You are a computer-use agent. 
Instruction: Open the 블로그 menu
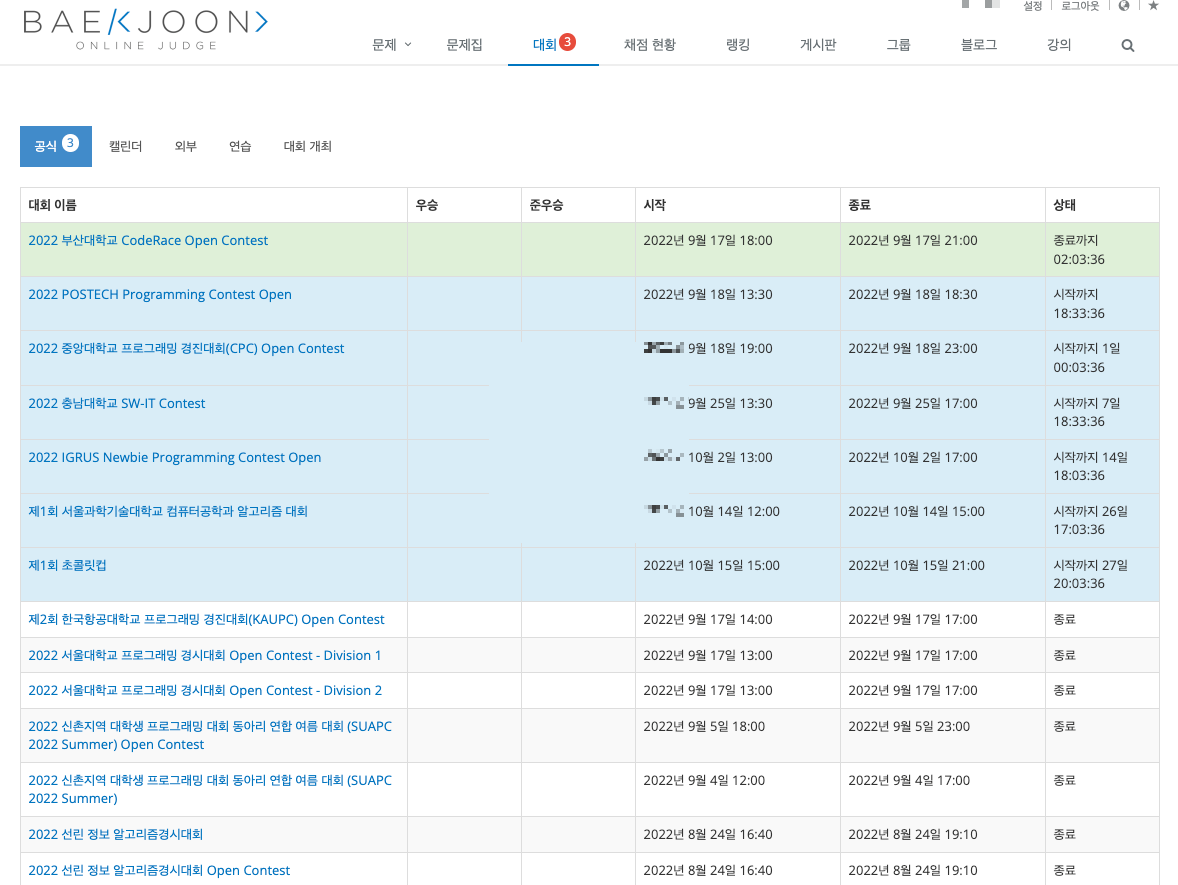pos(979,45)
